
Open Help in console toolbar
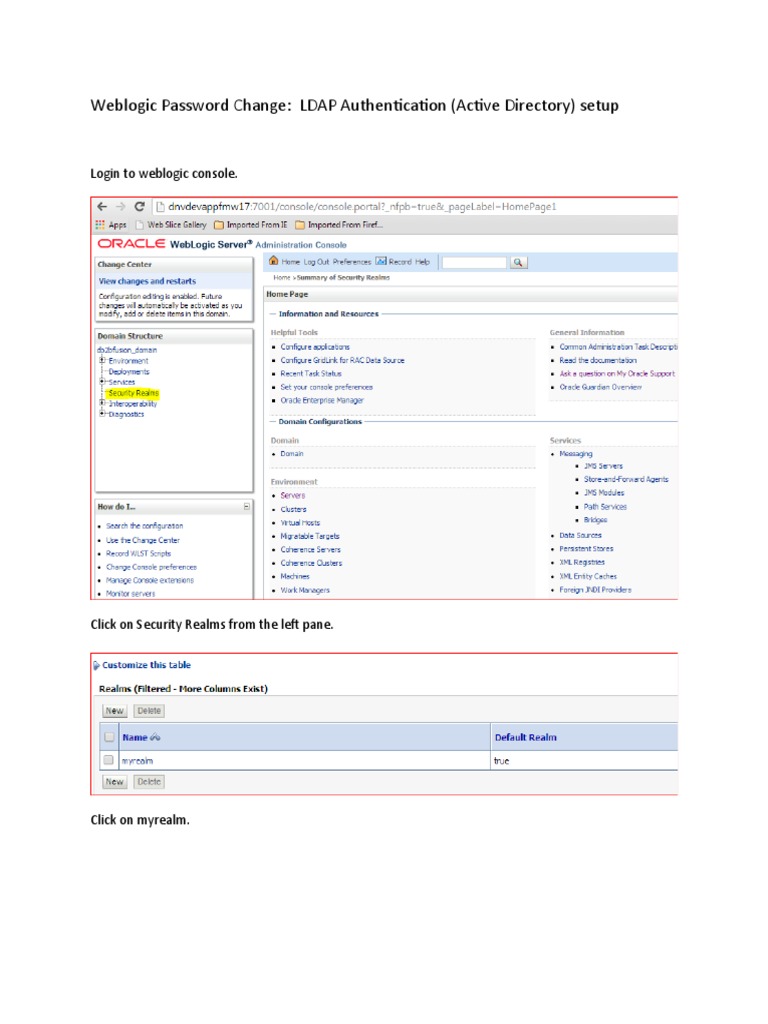(423, 262)
